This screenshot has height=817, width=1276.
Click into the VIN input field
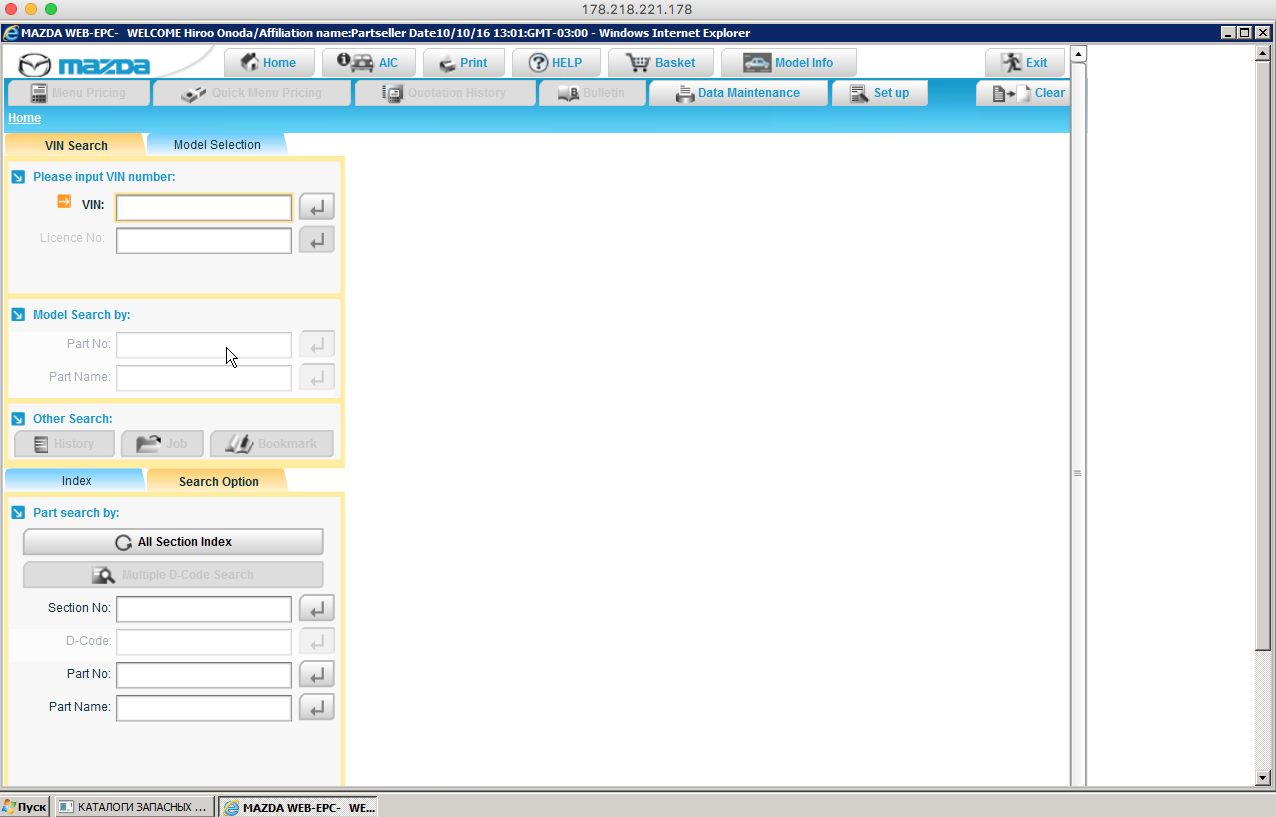(x=204, y=208)
